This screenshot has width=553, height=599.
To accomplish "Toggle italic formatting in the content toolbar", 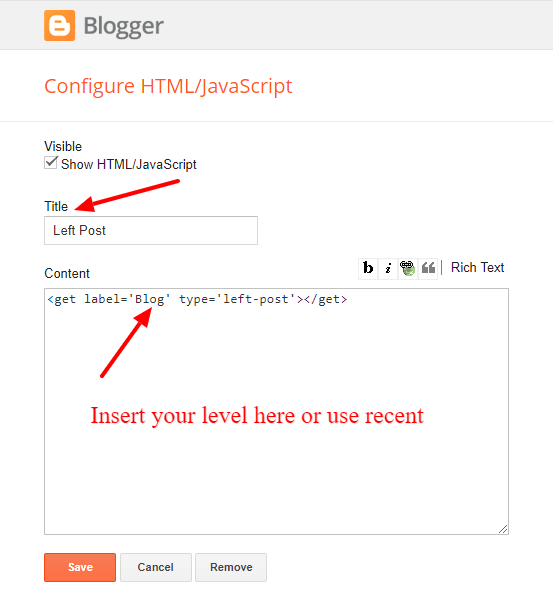I will click(388, 268).
